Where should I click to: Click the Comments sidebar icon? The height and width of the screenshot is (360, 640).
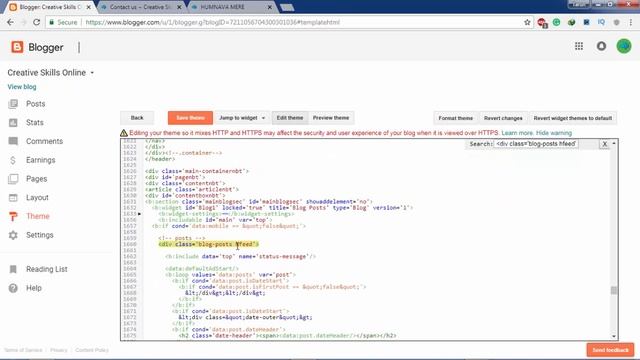click(x=13, y=141)
